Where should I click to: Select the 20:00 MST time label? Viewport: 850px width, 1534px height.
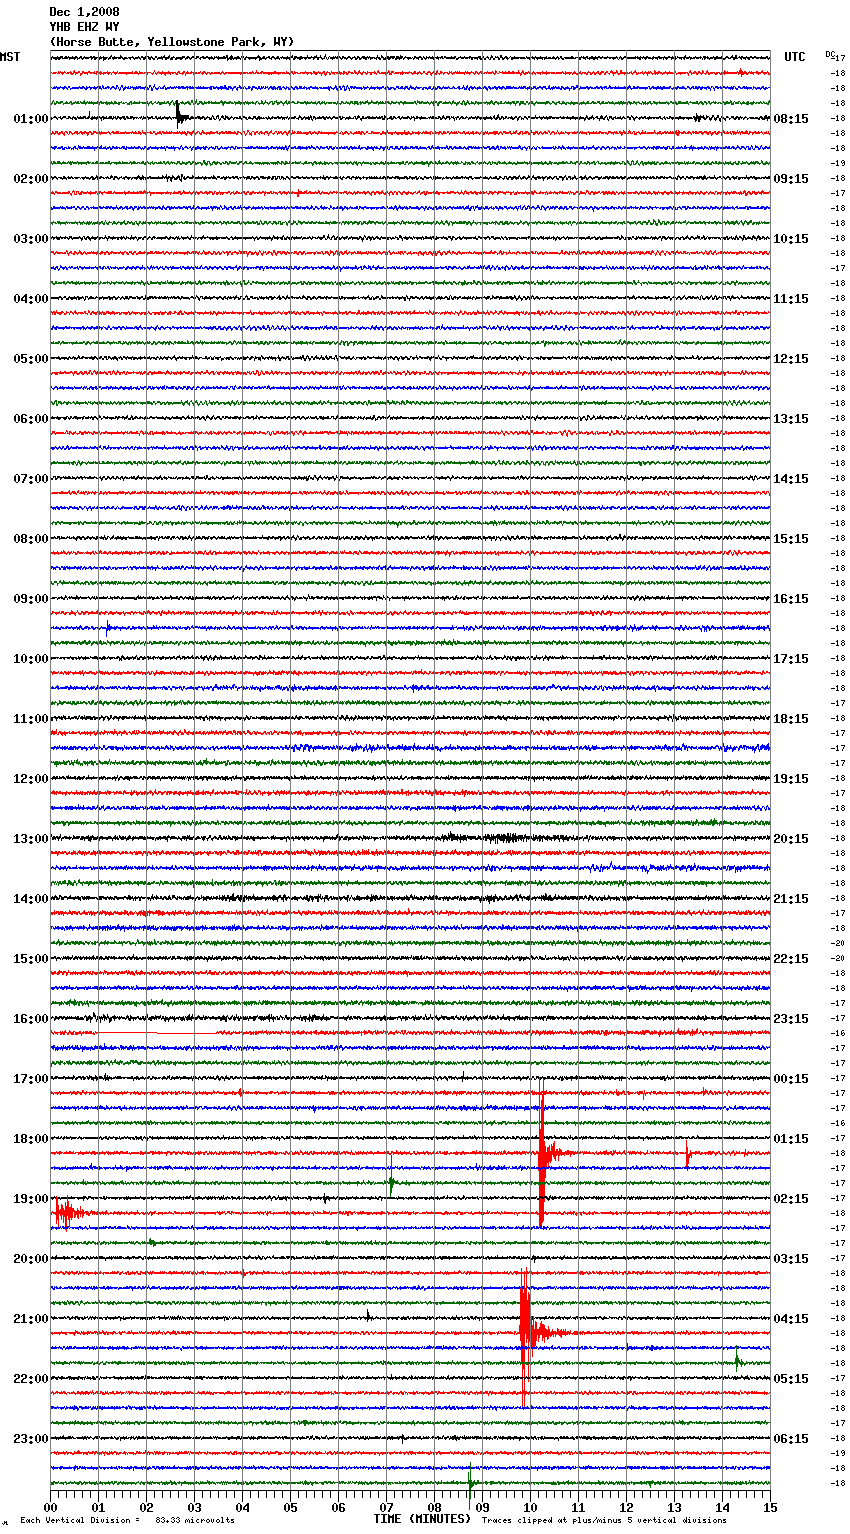tap(31, 1259)
